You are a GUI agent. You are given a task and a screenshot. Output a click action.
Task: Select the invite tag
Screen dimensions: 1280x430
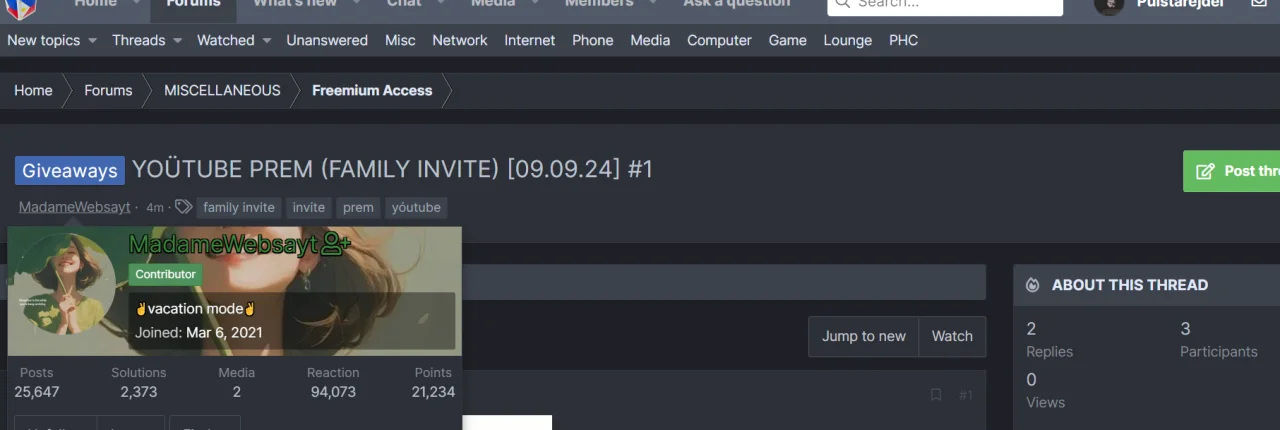pyautogui.click(x=309, y=207)
